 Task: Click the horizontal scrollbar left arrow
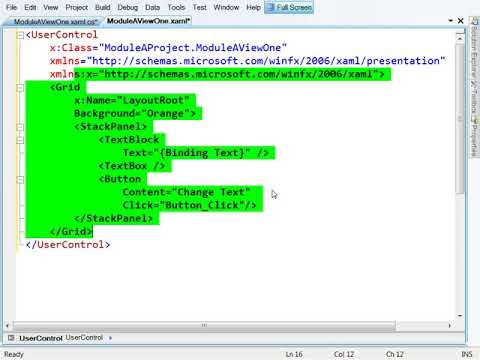(x=7, y=325)
